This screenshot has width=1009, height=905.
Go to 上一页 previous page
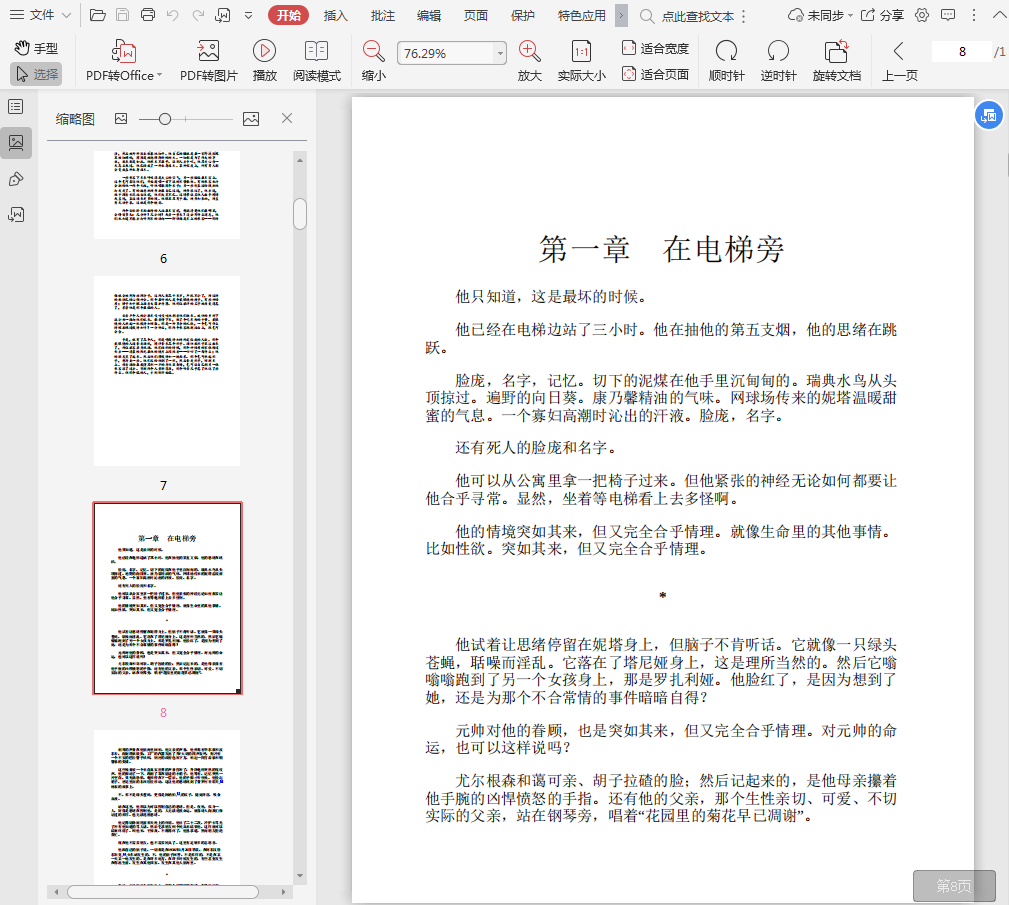pos(899,61)
